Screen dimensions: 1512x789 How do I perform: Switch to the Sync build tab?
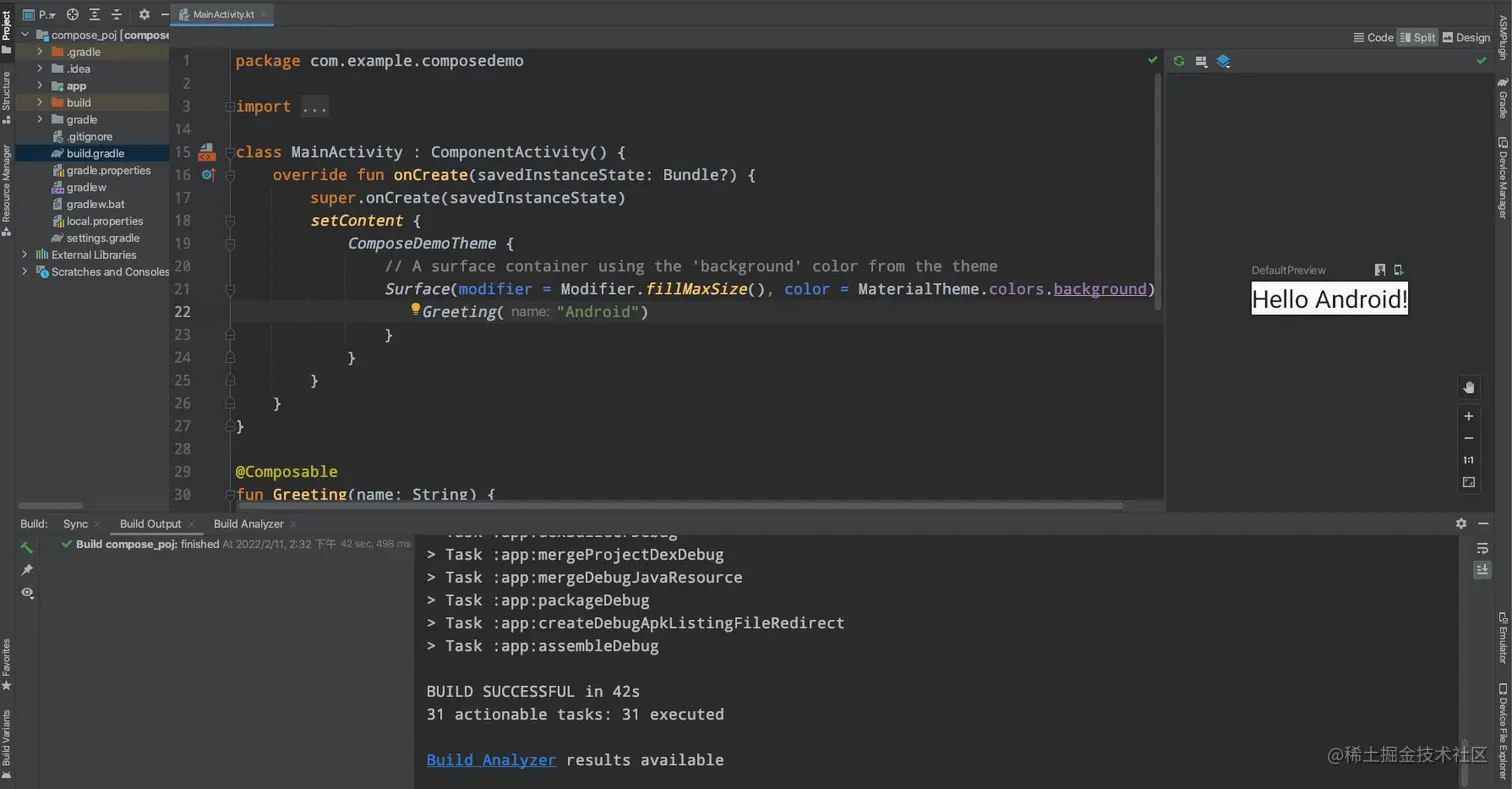(x=75, y=524)
